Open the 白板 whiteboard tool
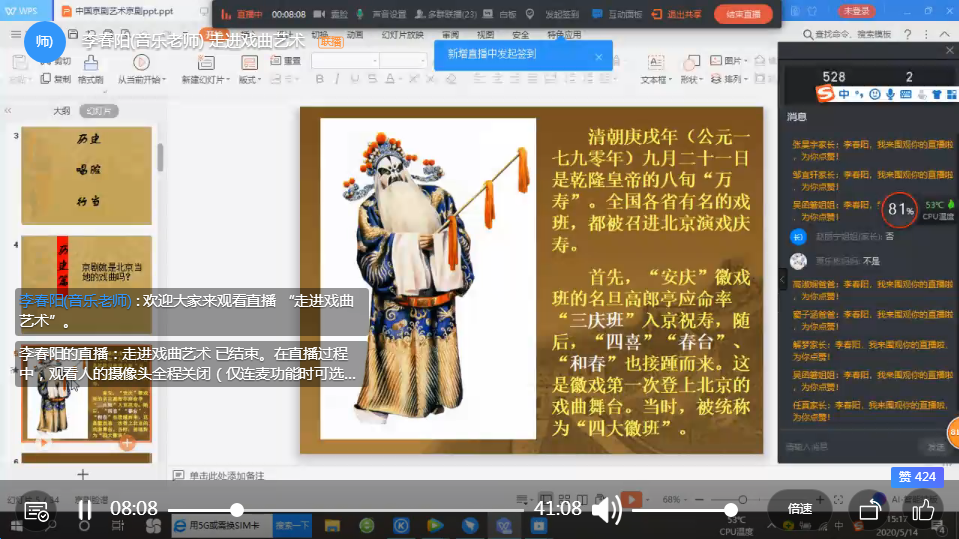The width and height of the screenshot is (959, 539). [500, 14]
